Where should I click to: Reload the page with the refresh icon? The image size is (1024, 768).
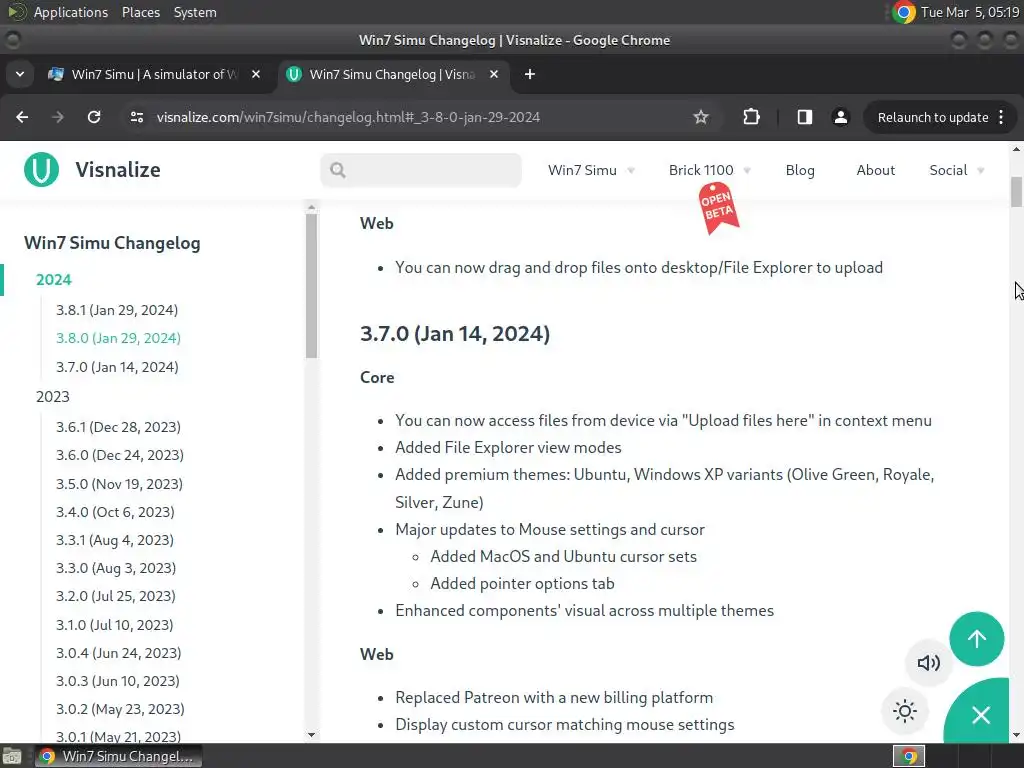[x=94, y=117]
